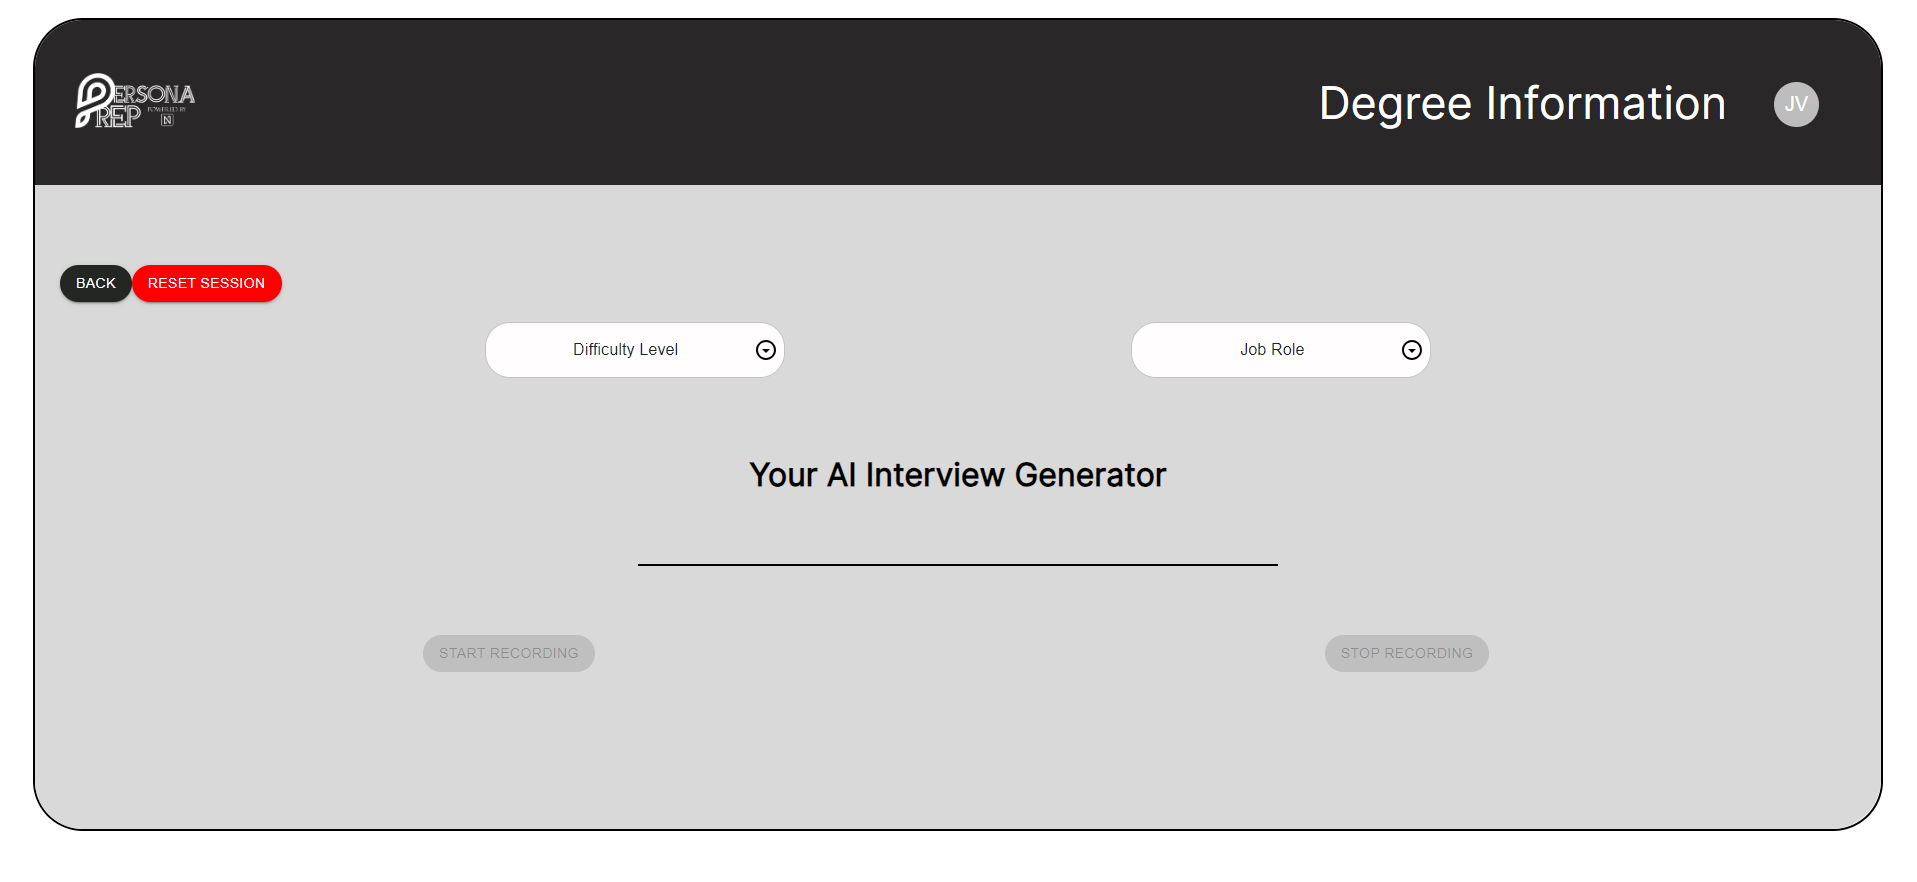
Task: Select the Degree Information header
Action: [x=1521, y=103]
